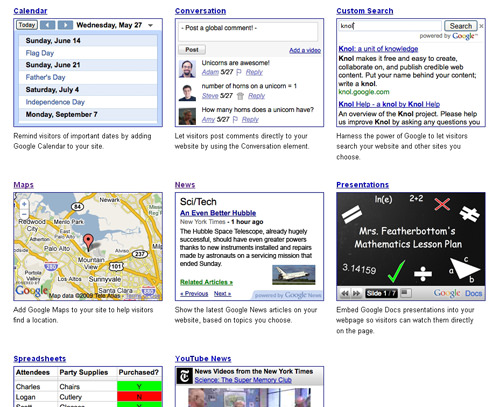Image resolution: width=500 pixels, height=407 pixels.
Task: Click the red N cell for Cutlery
Action: pos(139,397)
